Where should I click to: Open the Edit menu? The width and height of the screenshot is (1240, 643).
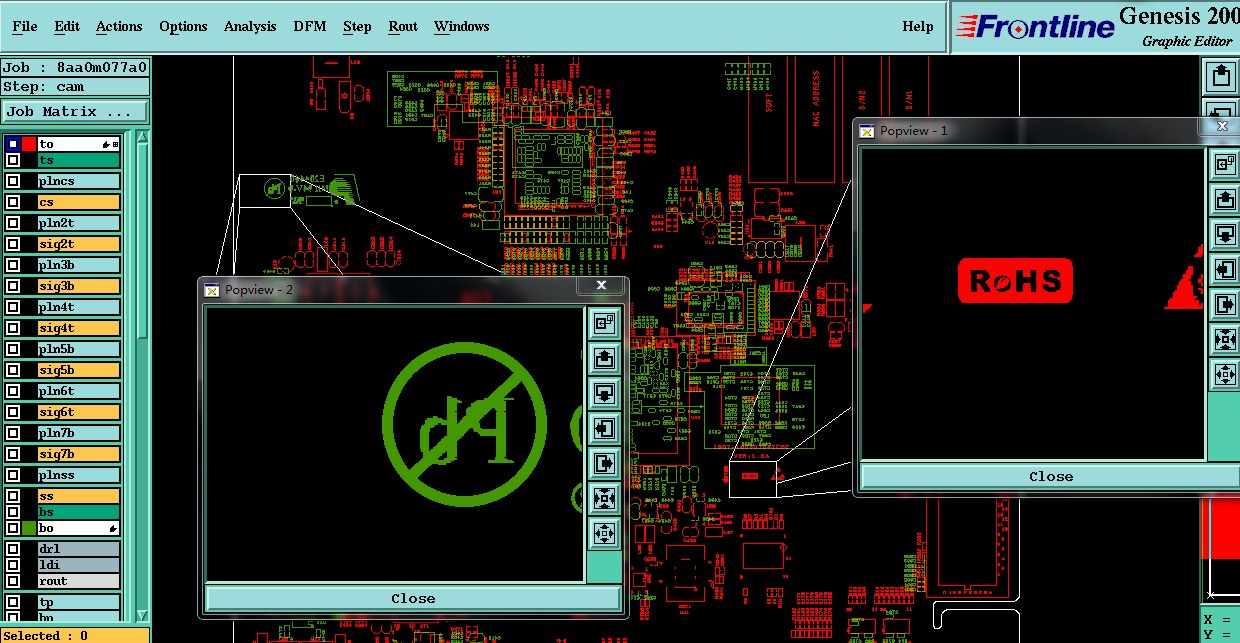[67, 26]
